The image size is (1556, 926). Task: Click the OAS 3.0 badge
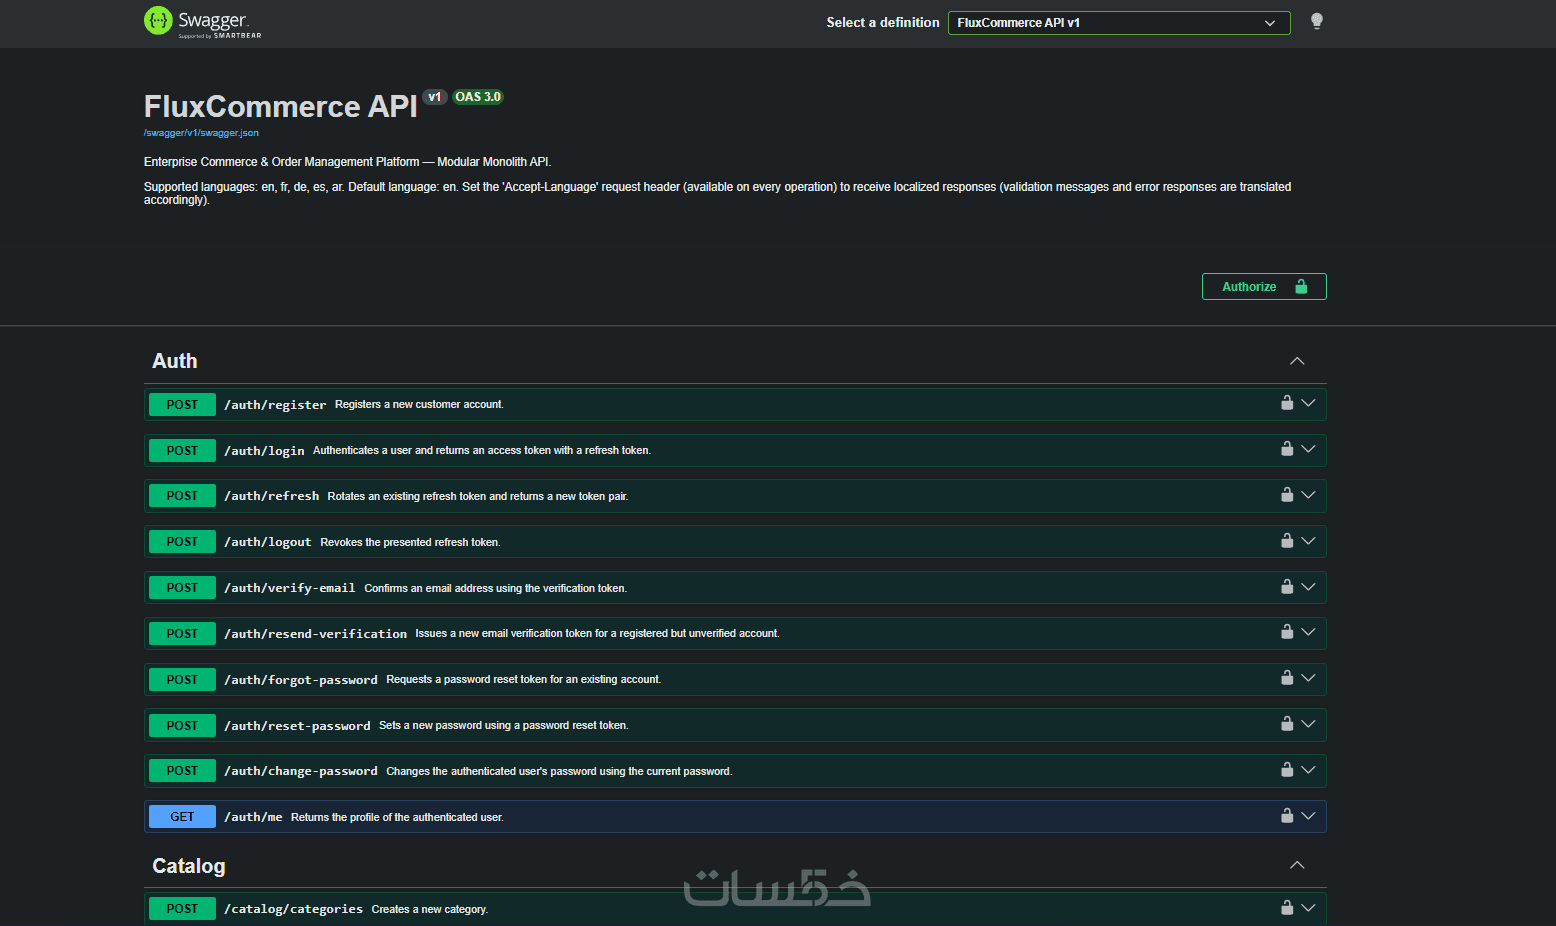click(478, 97)
